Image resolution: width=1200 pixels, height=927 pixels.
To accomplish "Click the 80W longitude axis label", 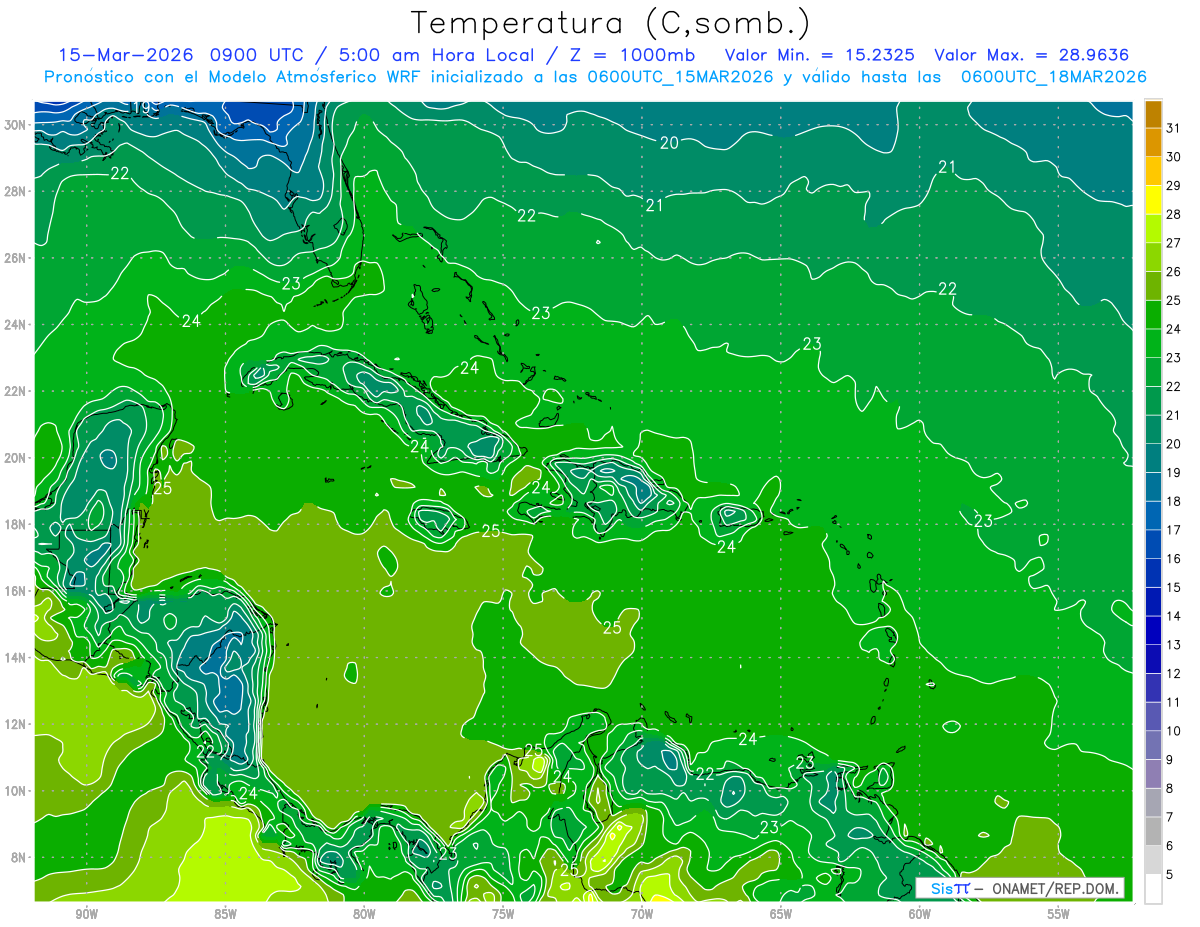I will [x=364, y=914].
